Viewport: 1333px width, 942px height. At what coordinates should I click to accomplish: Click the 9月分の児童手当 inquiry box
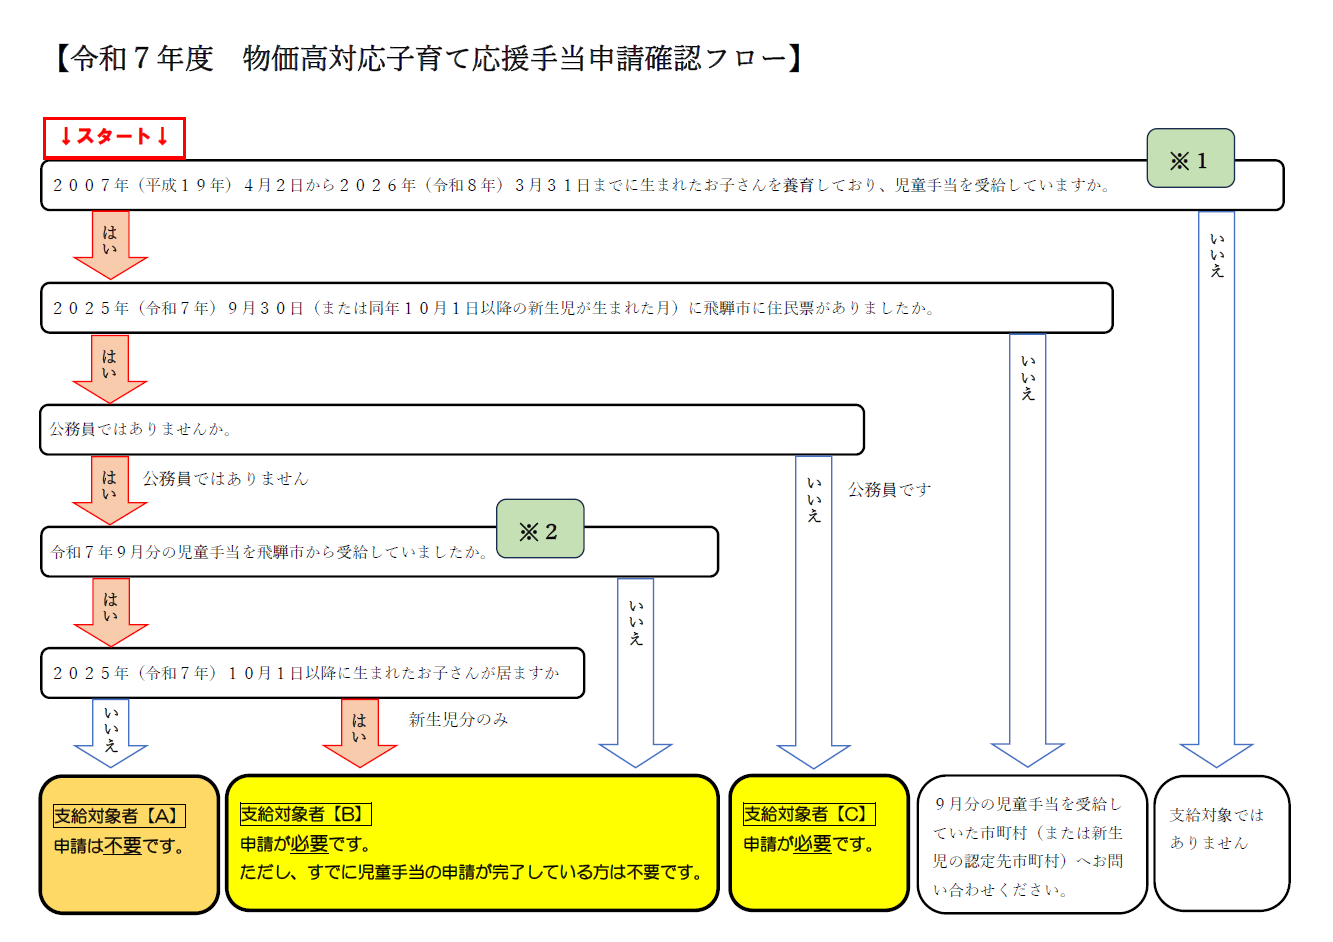(x=1030, y=840)
